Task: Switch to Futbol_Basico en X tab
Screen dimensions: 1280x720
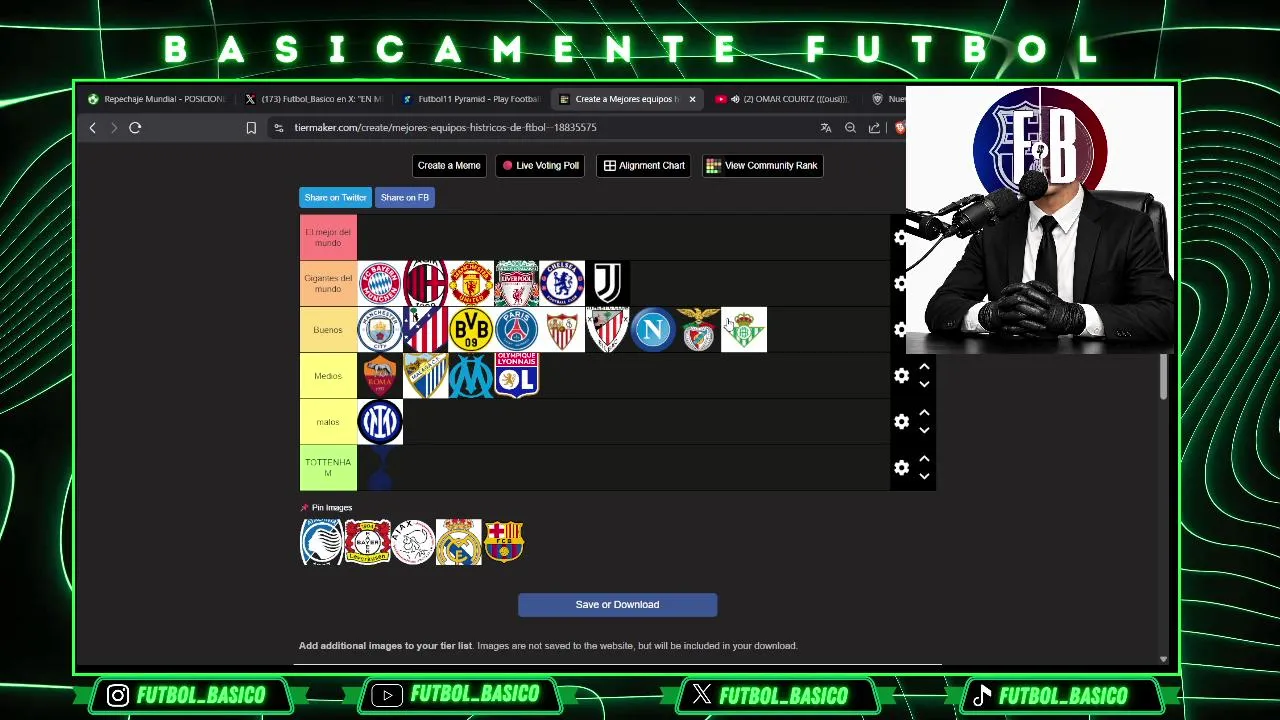Action: (x=313, y=99)
